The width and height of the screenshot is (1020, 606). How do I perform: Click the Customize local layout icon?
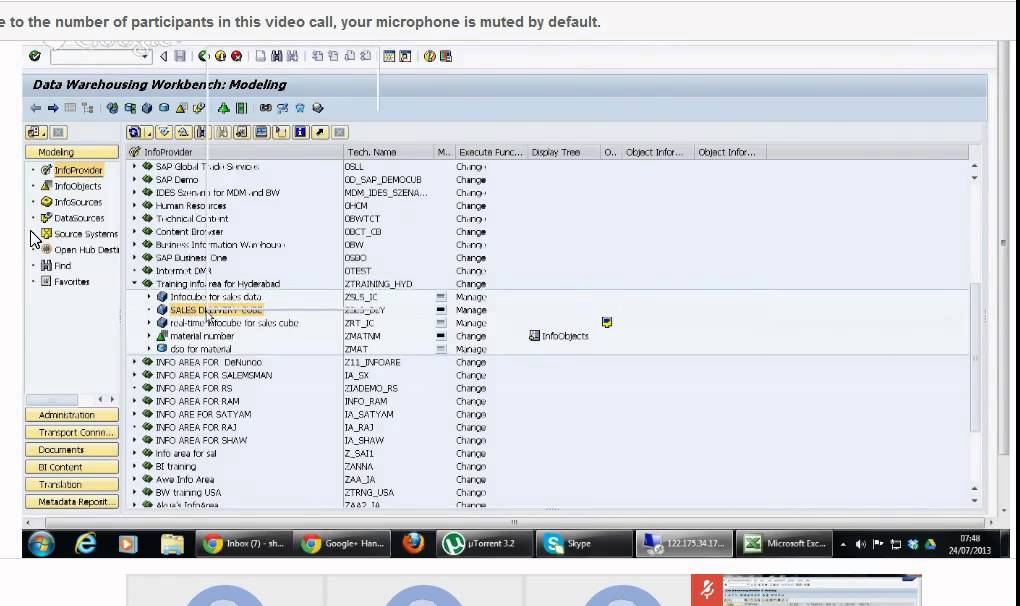click(446, 57)
